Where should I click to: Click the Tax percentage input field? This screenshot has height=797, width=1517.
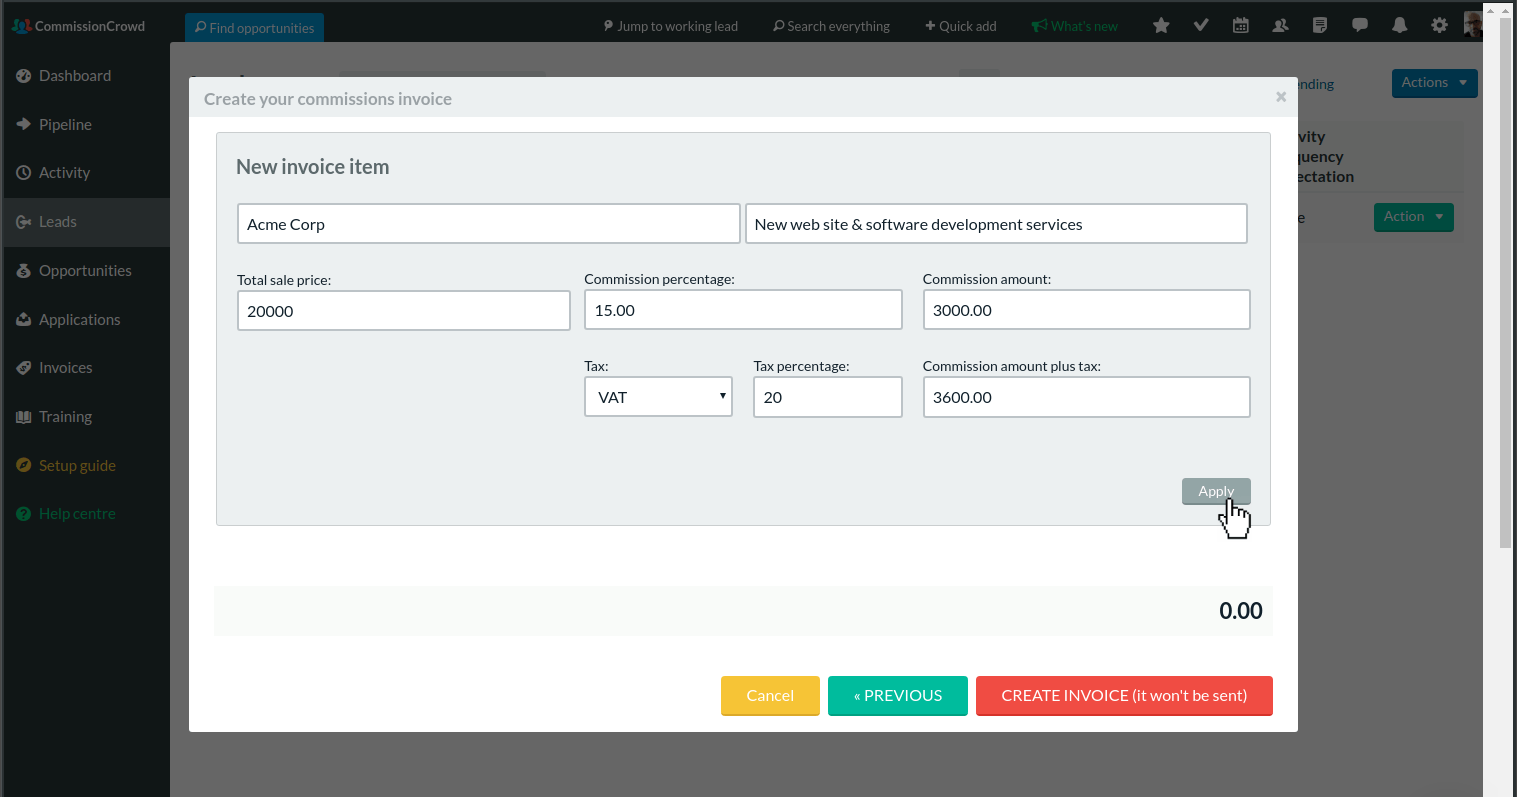[827, 397]
